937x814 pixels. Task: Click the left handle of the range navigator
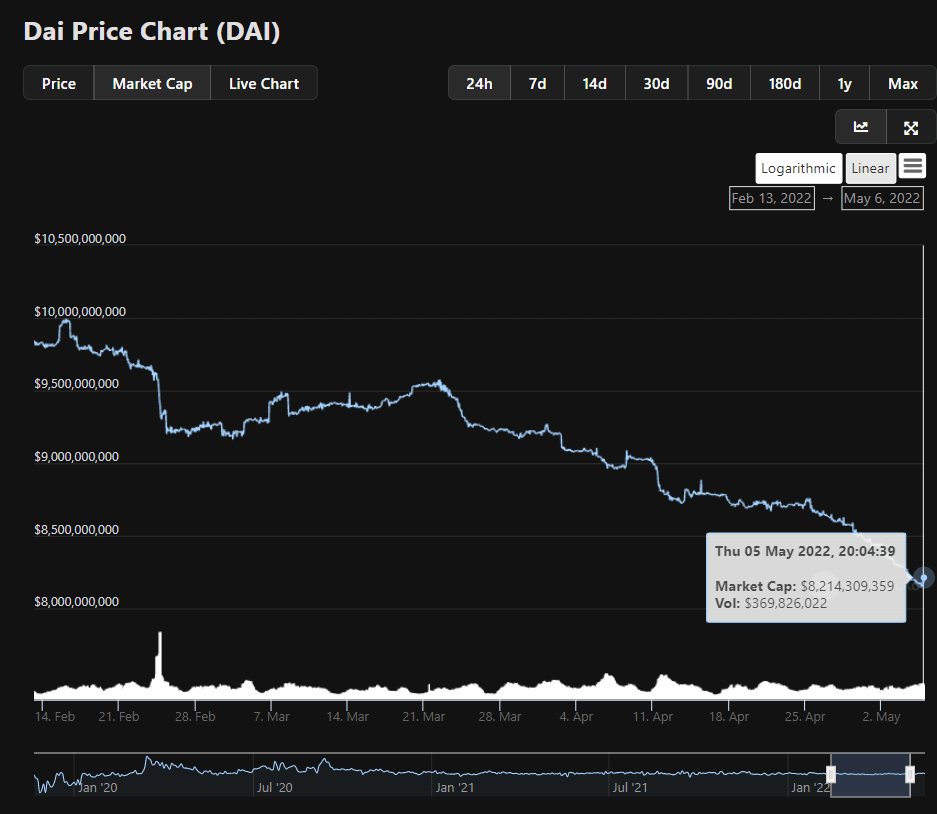click(x=831, y=774)
